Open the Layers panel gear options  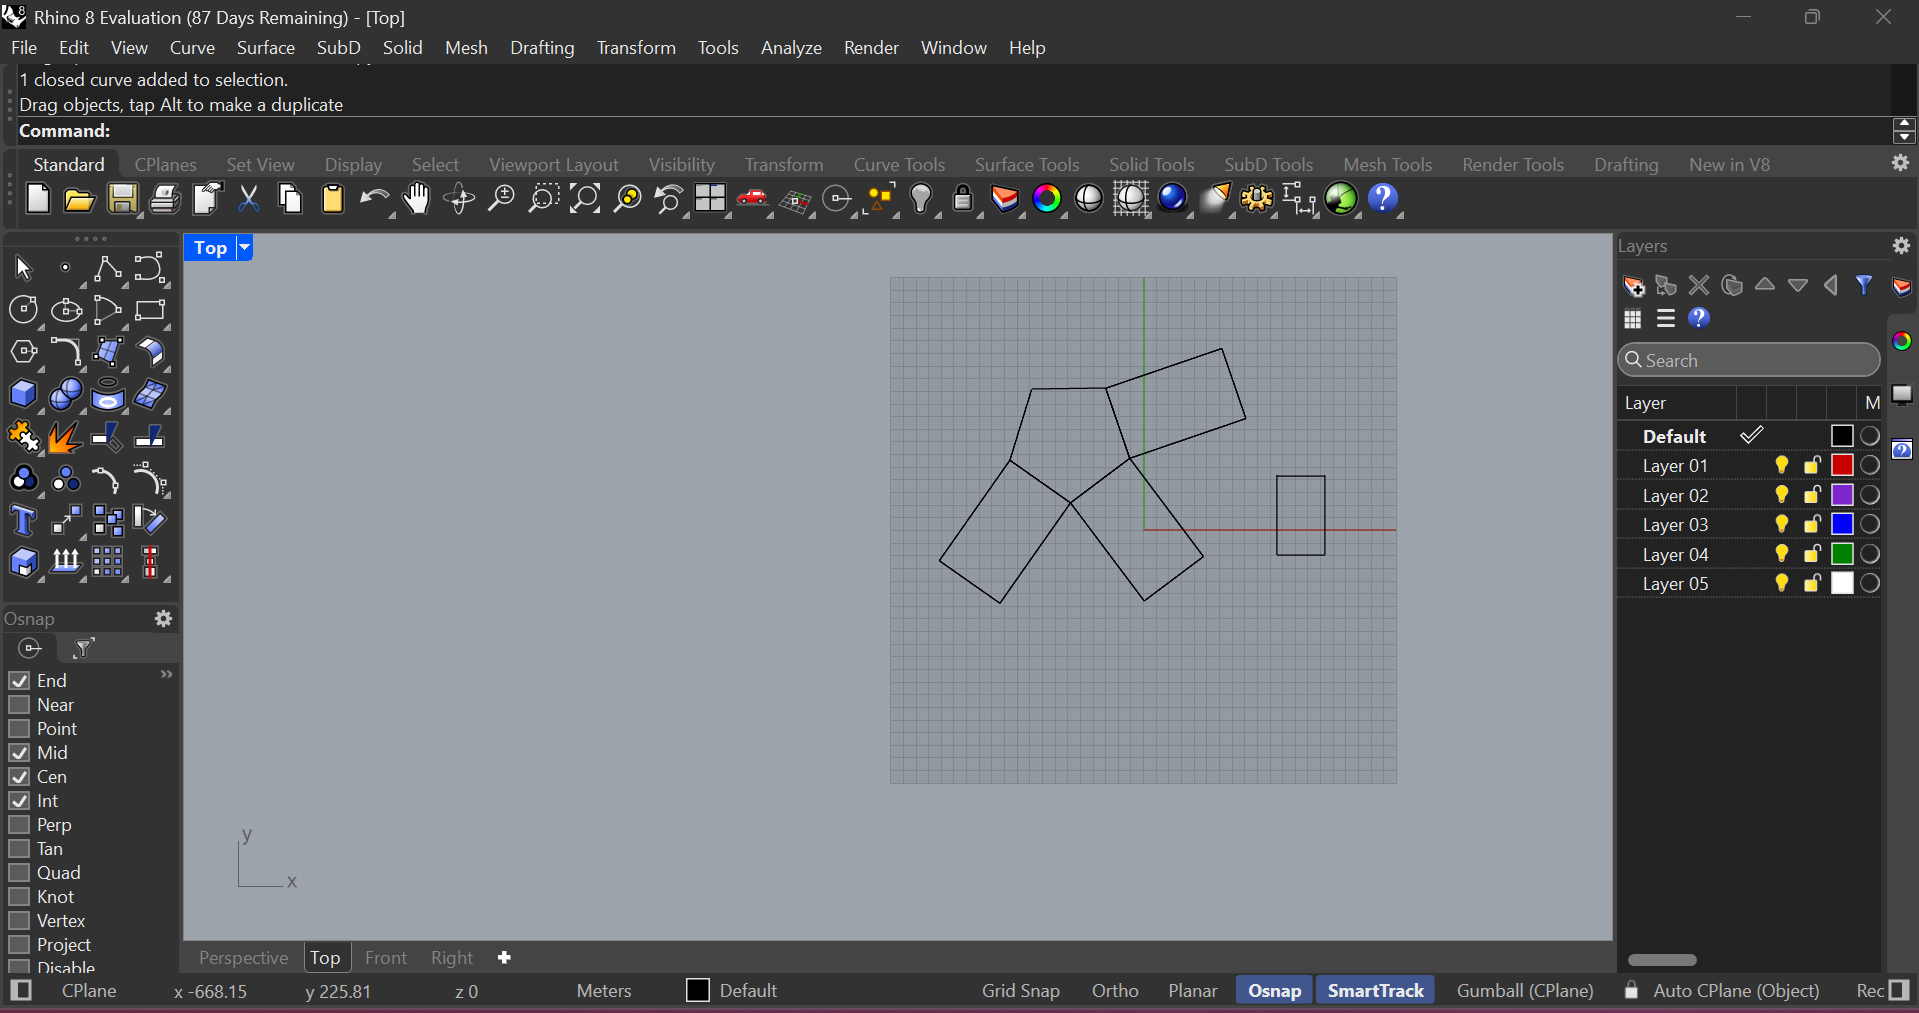pos(1901,246)
